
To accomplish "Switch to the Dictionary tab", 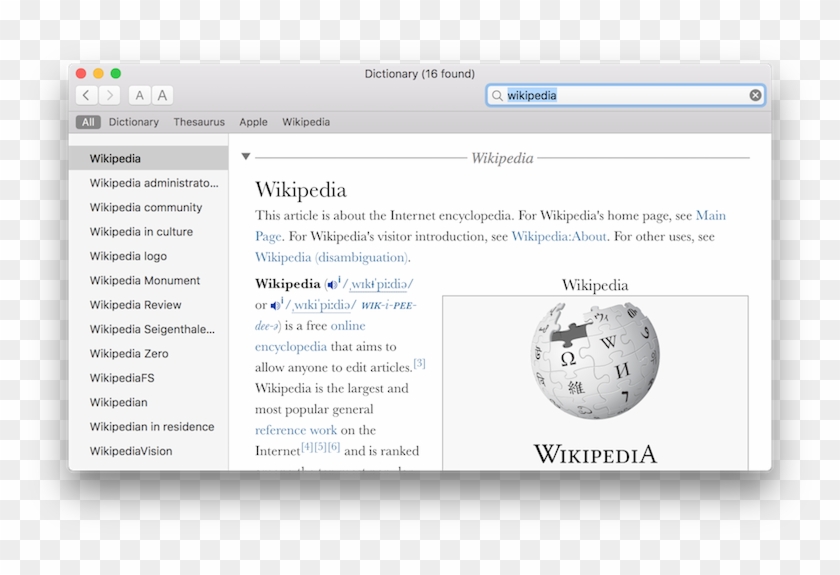I will tap(134, 122).
